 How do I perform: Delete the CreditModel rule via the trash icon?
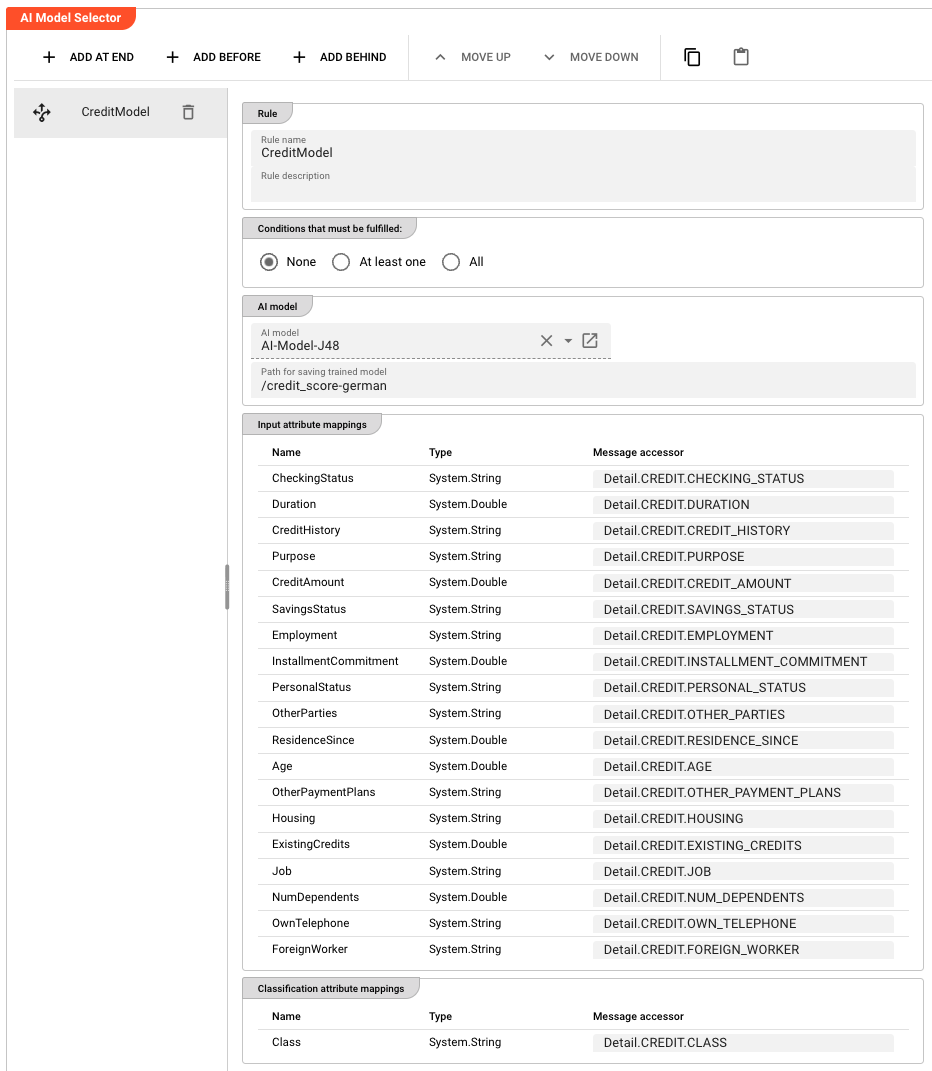point(188,112)
